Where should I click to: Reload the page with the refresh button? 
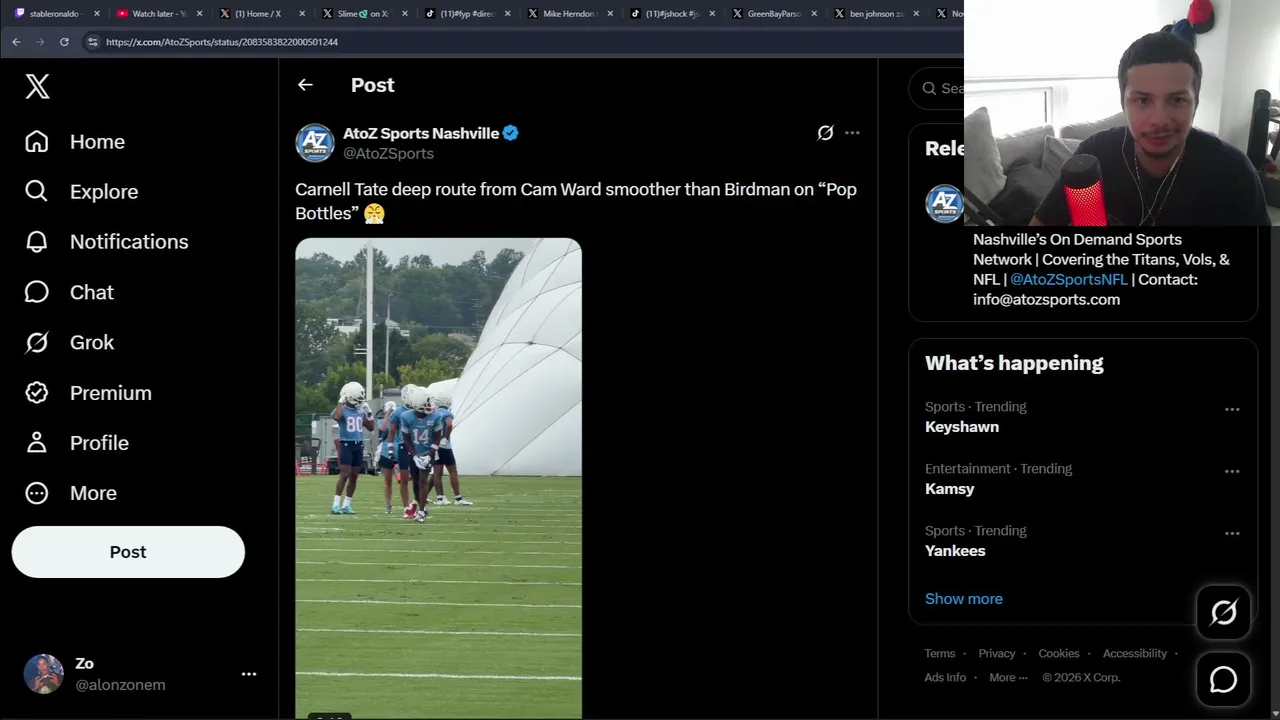[x=64, y=42]
